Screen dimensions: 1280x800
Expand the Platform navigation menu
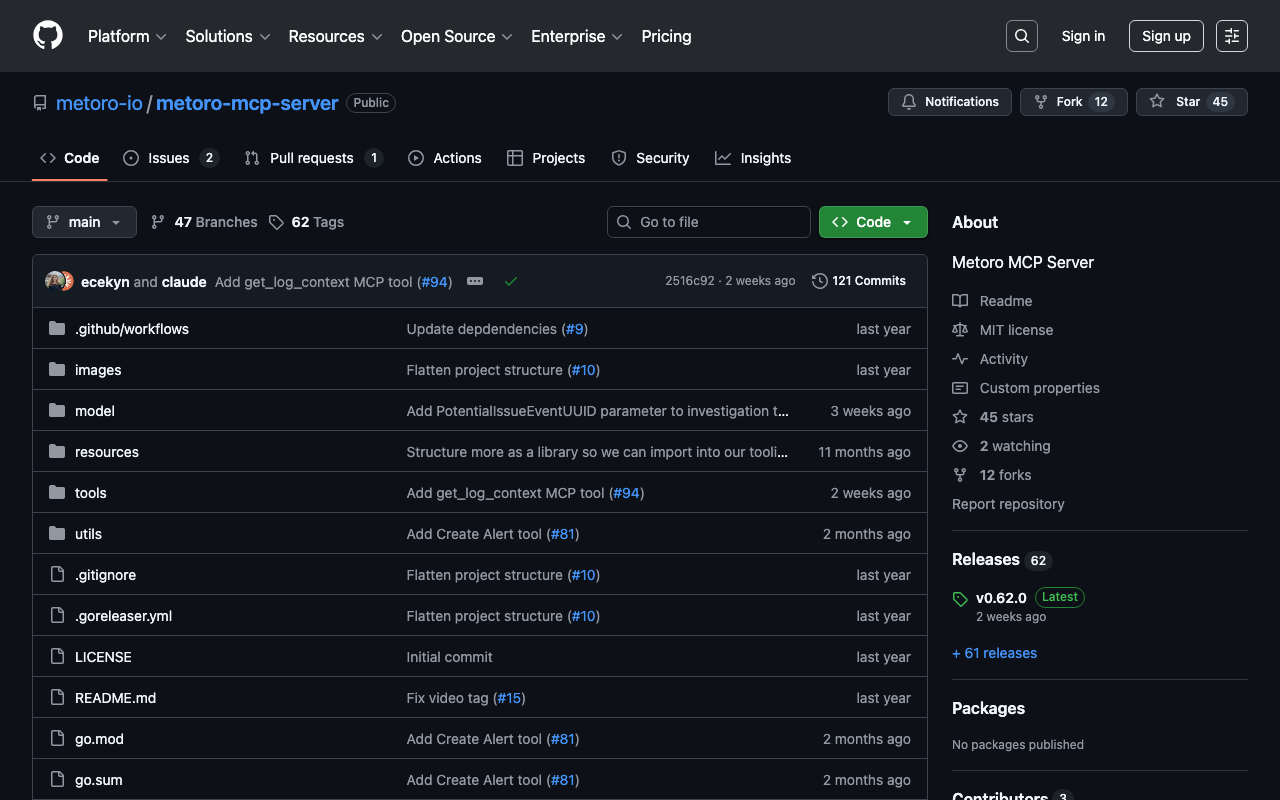click(127, 36)
